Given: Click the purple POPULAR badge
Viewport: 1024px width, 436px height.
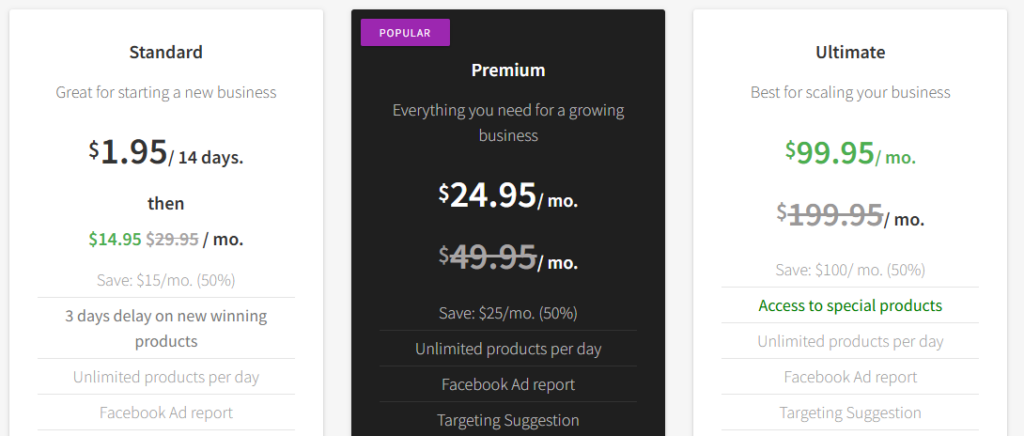Looking at the screenshot, I should (x=405, y=33).
